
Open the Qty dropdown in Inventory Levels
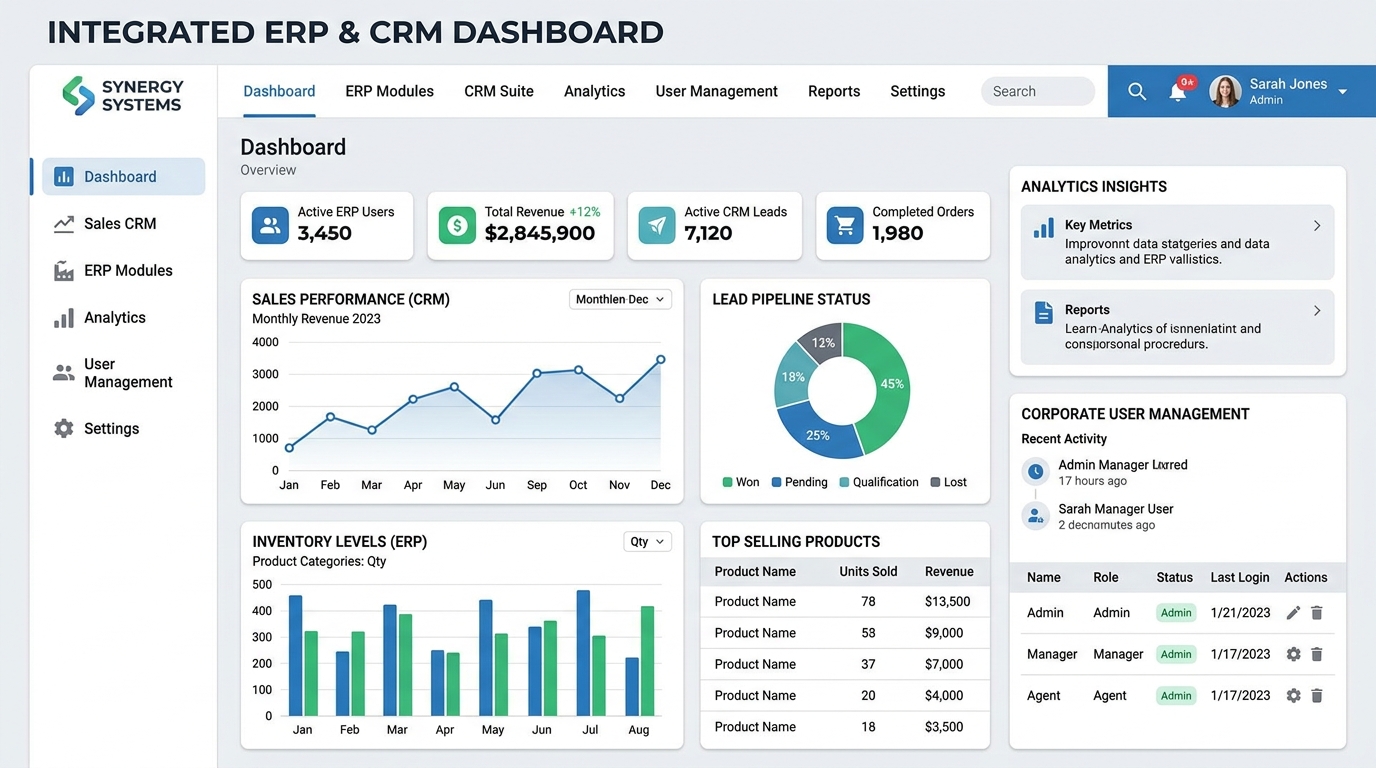coord(647,541)
